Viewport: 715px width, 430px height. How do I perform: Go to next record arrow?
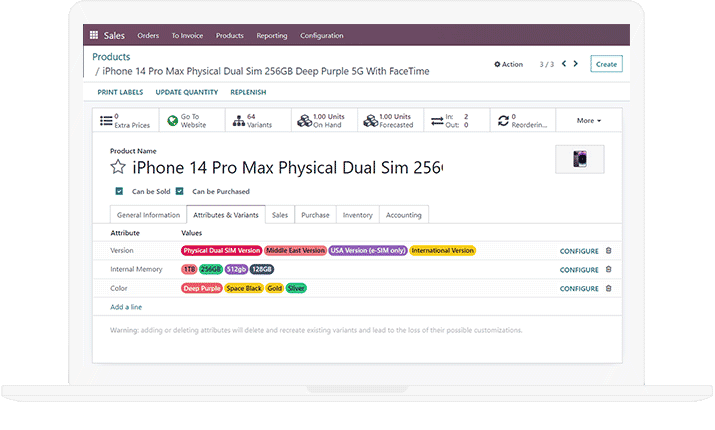[x=575, y=64]
